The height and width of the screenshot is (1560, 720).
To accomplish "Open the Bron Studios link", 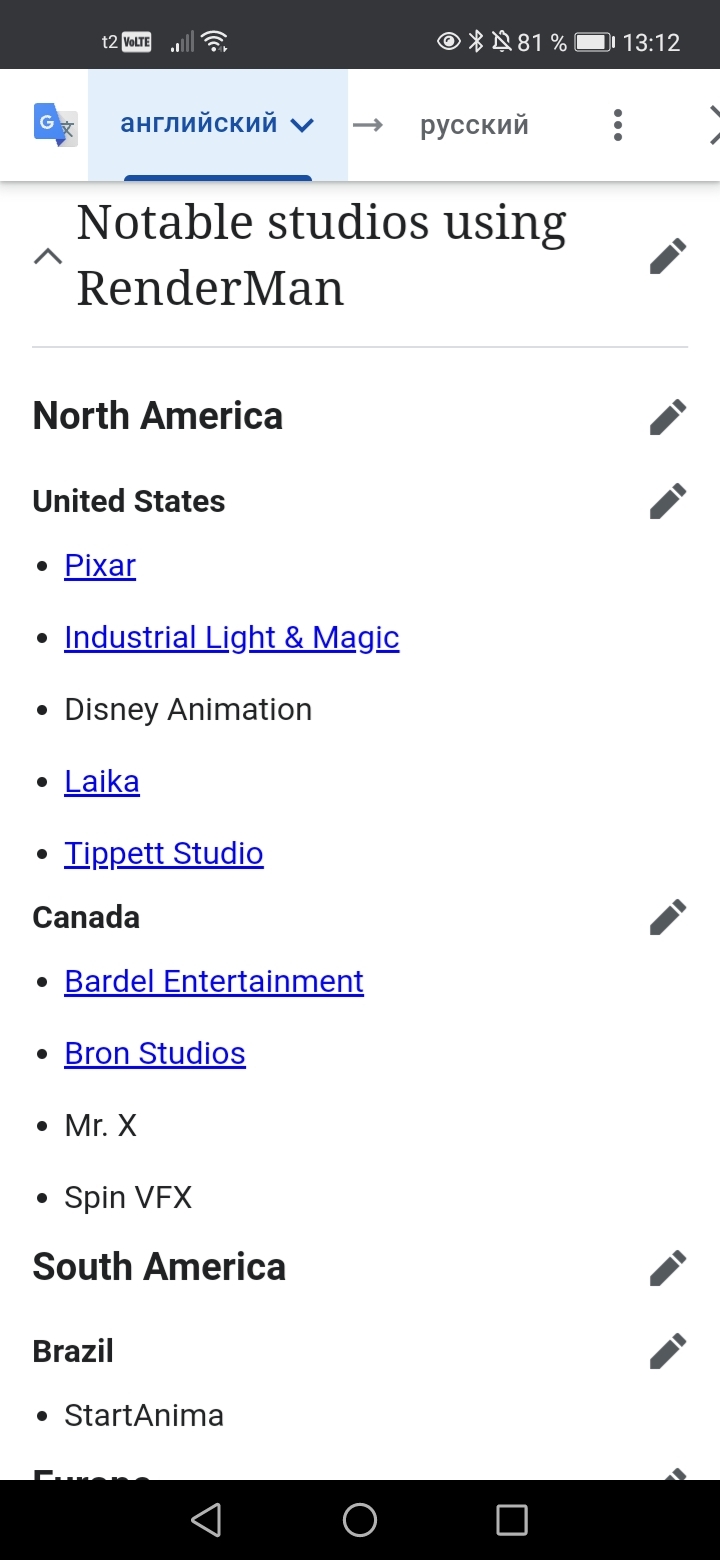I will click(x=155, y=1054).
